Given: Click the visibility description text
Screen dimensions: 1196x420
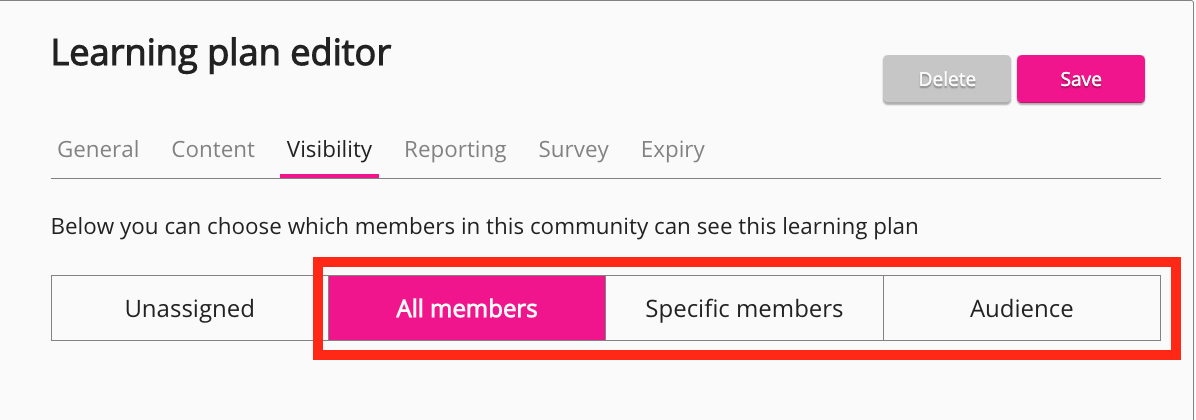Looking at the screenshot, I should click(484, 227).
